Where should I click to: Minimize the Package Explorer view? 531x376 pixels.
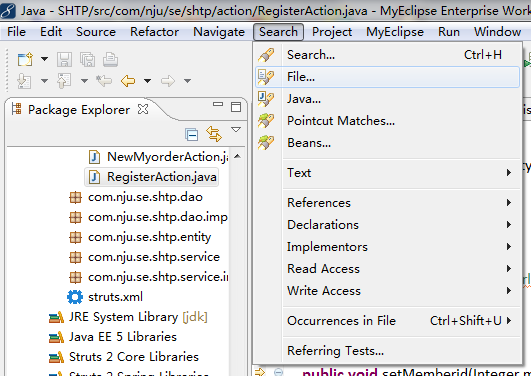[218, 104]
